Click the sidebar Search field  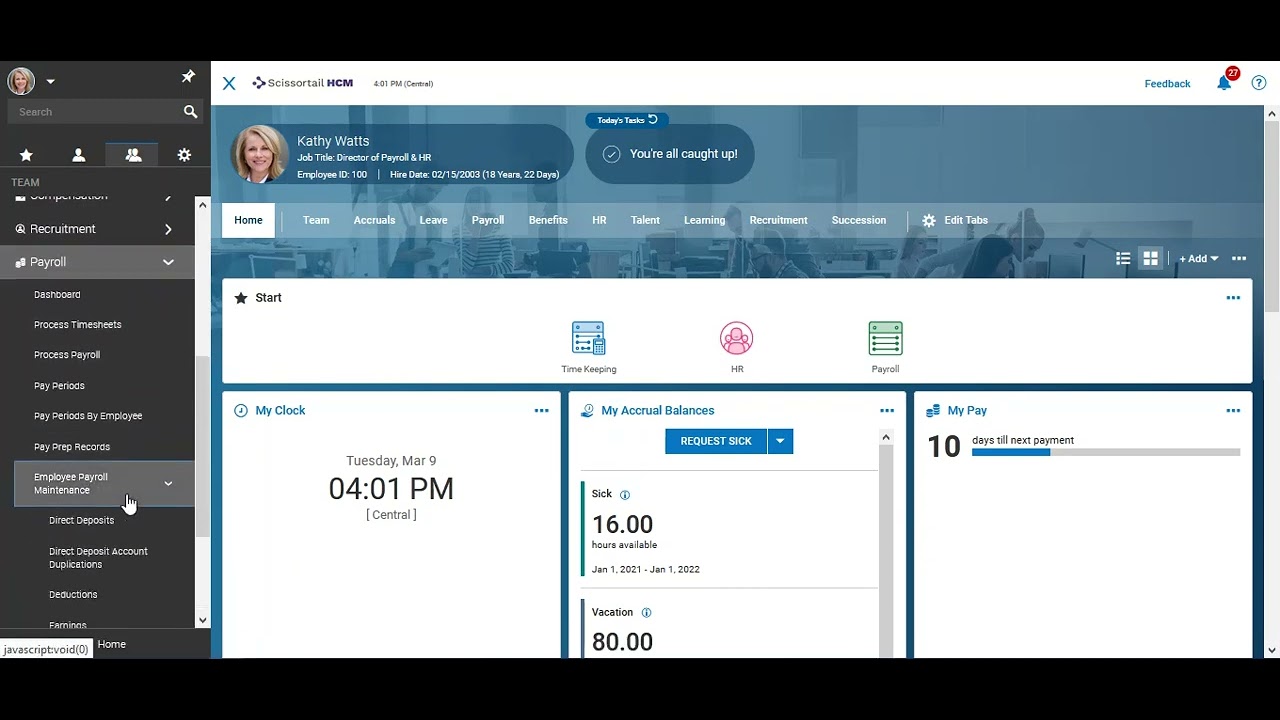click(95, 112)
